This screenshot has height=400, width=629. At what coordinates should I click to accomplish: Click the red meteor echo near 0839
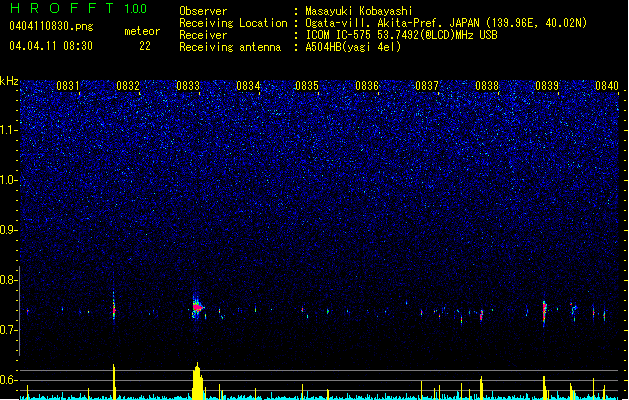coord(544,311)
